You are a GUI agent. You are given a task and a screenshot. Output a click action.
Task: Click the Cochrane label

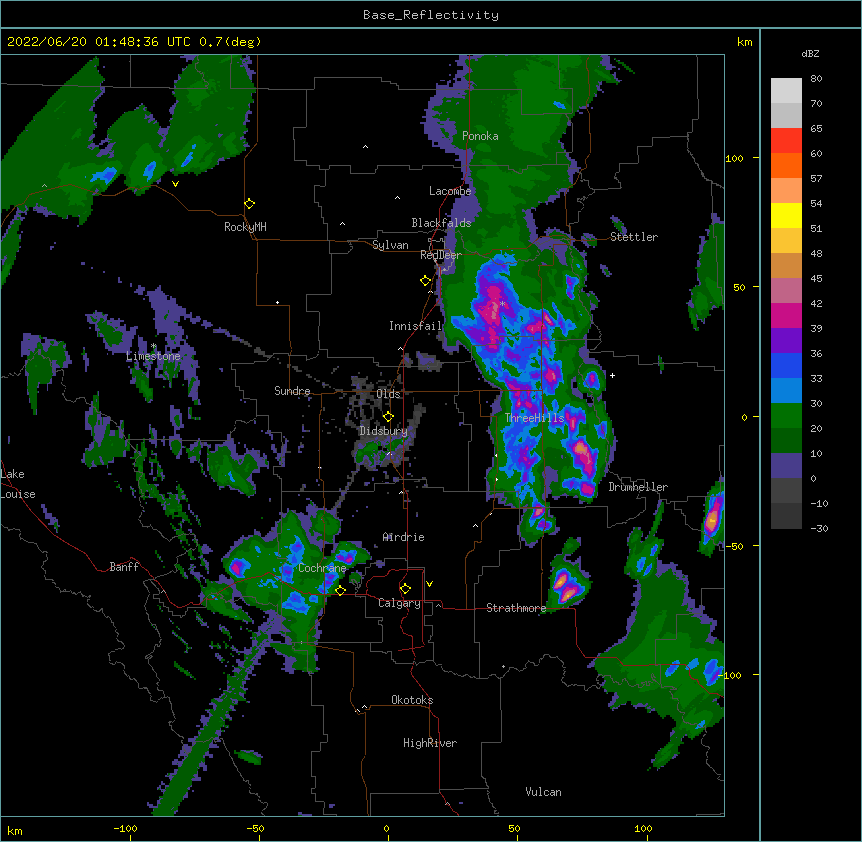pyautogui.click(x=322, y=568)
